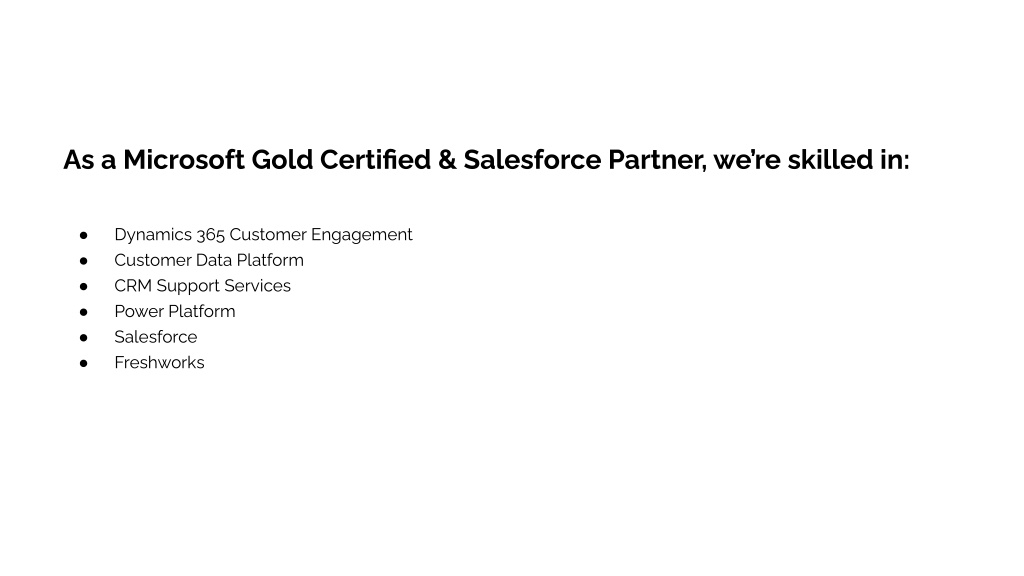Click the ampersand symbol in the heading
Viewport: 1024px width, 576px height.
click(x=447, y=160)
